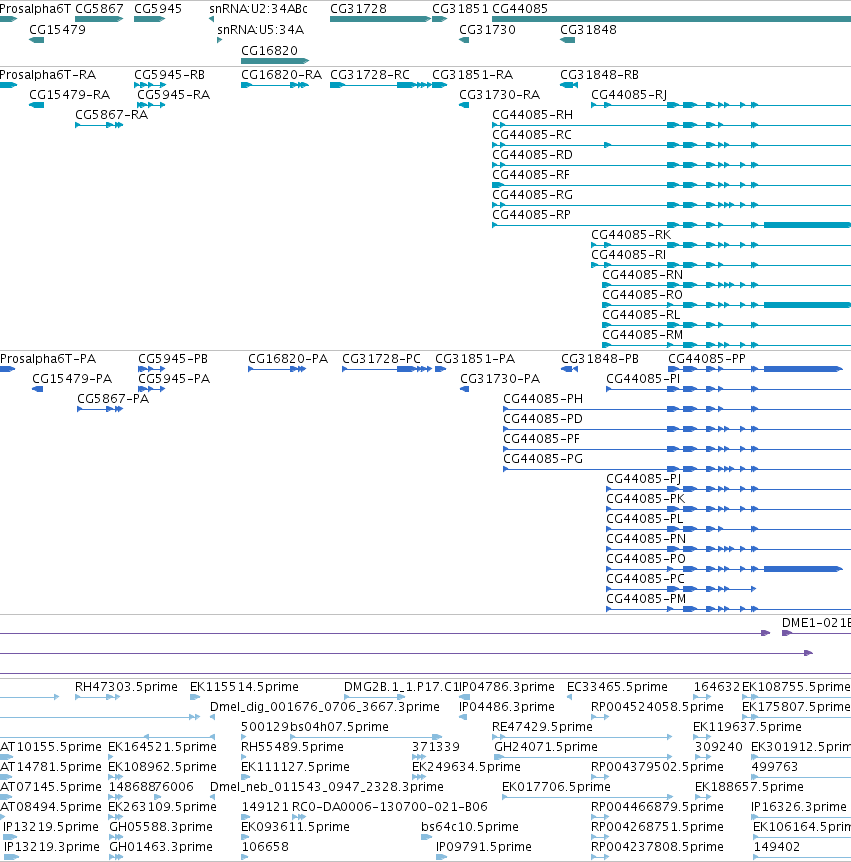Viewport: 851px width, 862px height.
Task: Select the GH05588.3prime EST label
Action: point(161,827)
